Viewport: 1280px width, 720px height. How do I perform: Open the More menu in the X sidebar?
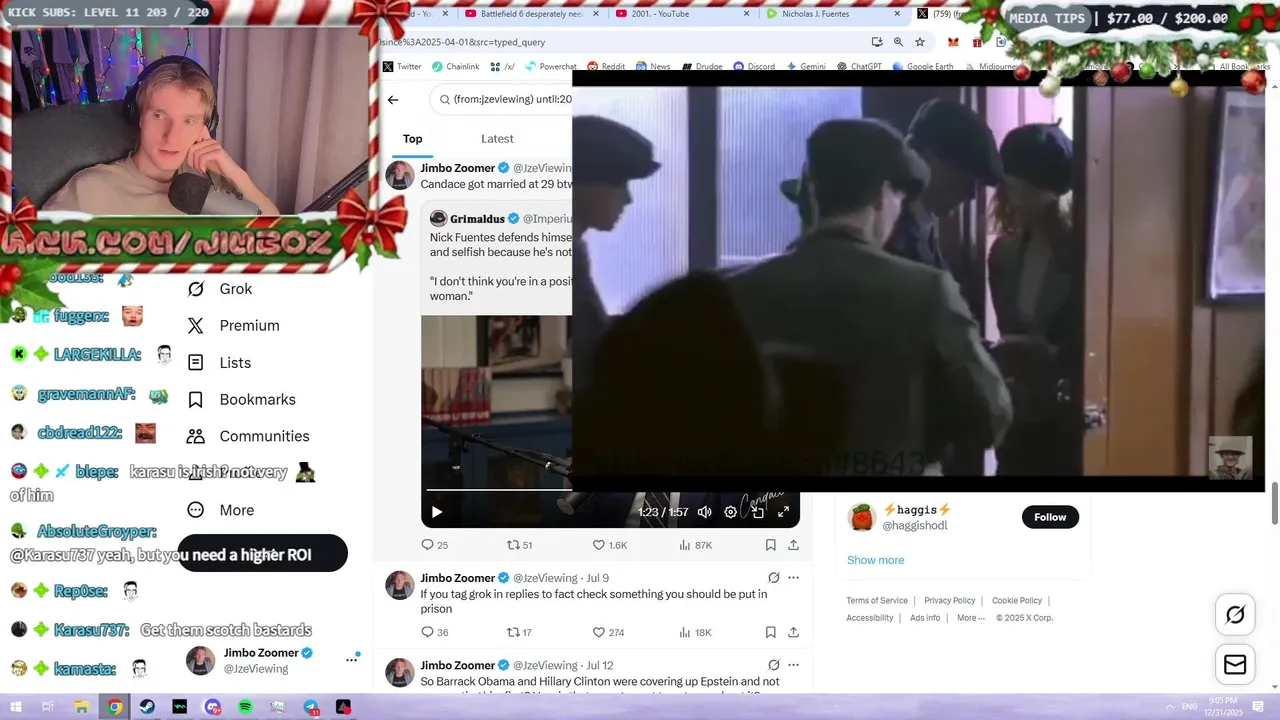[221, 510]
